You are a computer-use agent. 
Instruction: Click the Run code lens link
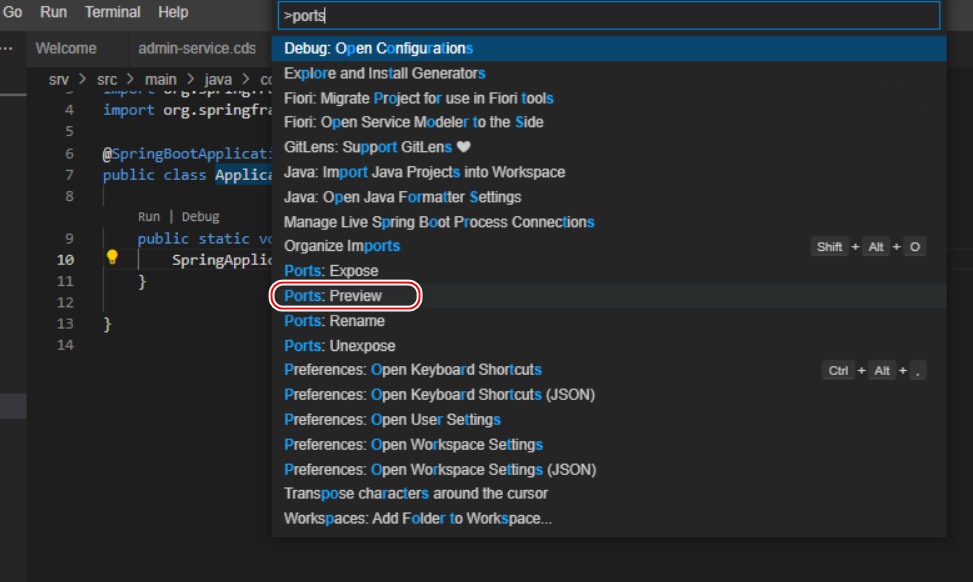pyautogui.click(x=148, y=217)
